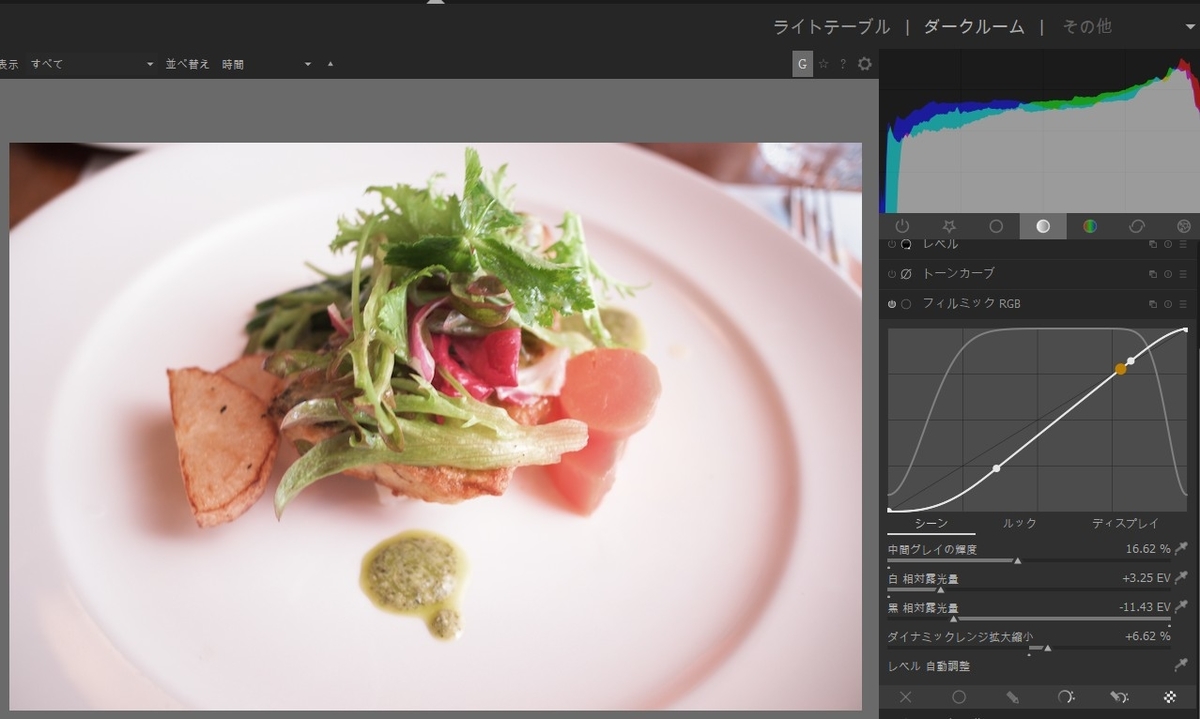Image resolution: width=1200 pixels, height=719 pixels.
Task: Switch to the ディスプレイ tab
Action: (1125, 523)
